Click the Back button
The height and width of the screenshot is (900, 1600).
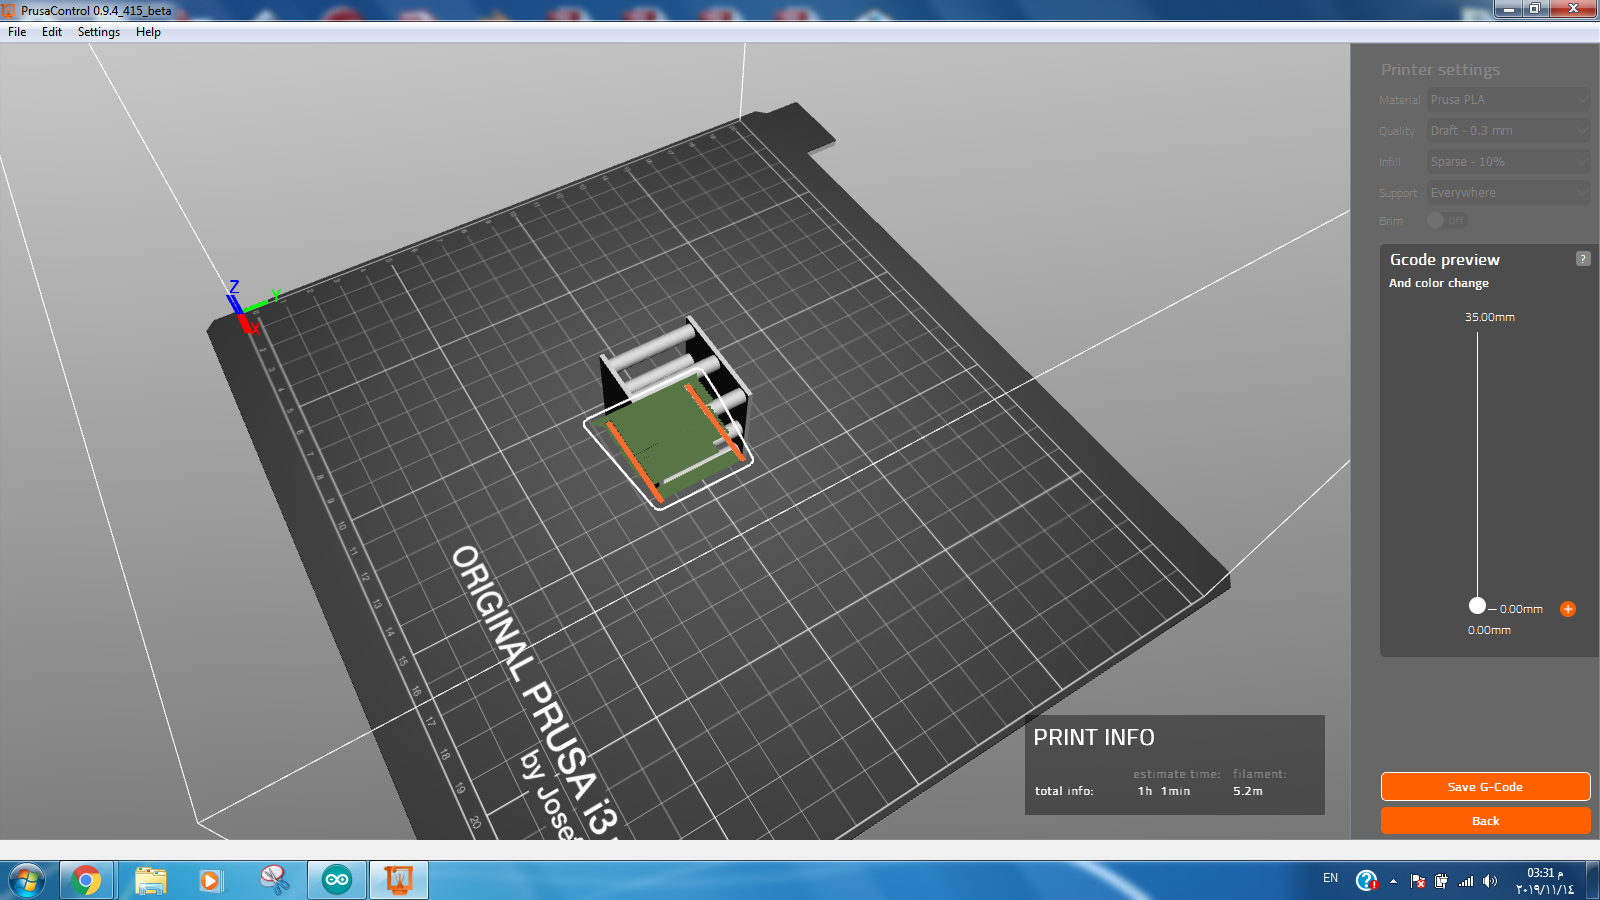(x=1485, y=821)
